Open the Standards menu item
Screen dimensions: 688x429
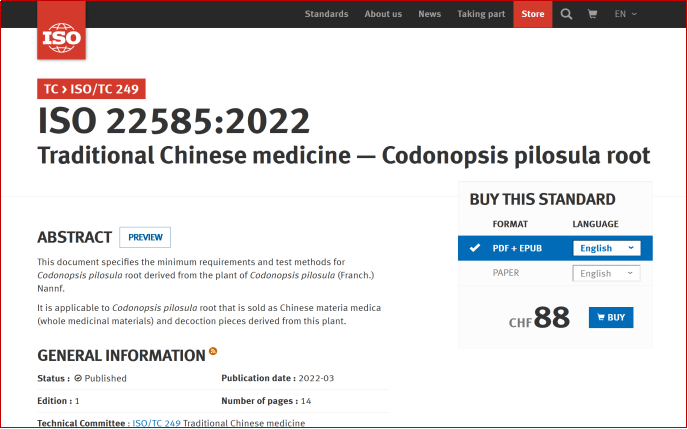(x=326, y=14)
